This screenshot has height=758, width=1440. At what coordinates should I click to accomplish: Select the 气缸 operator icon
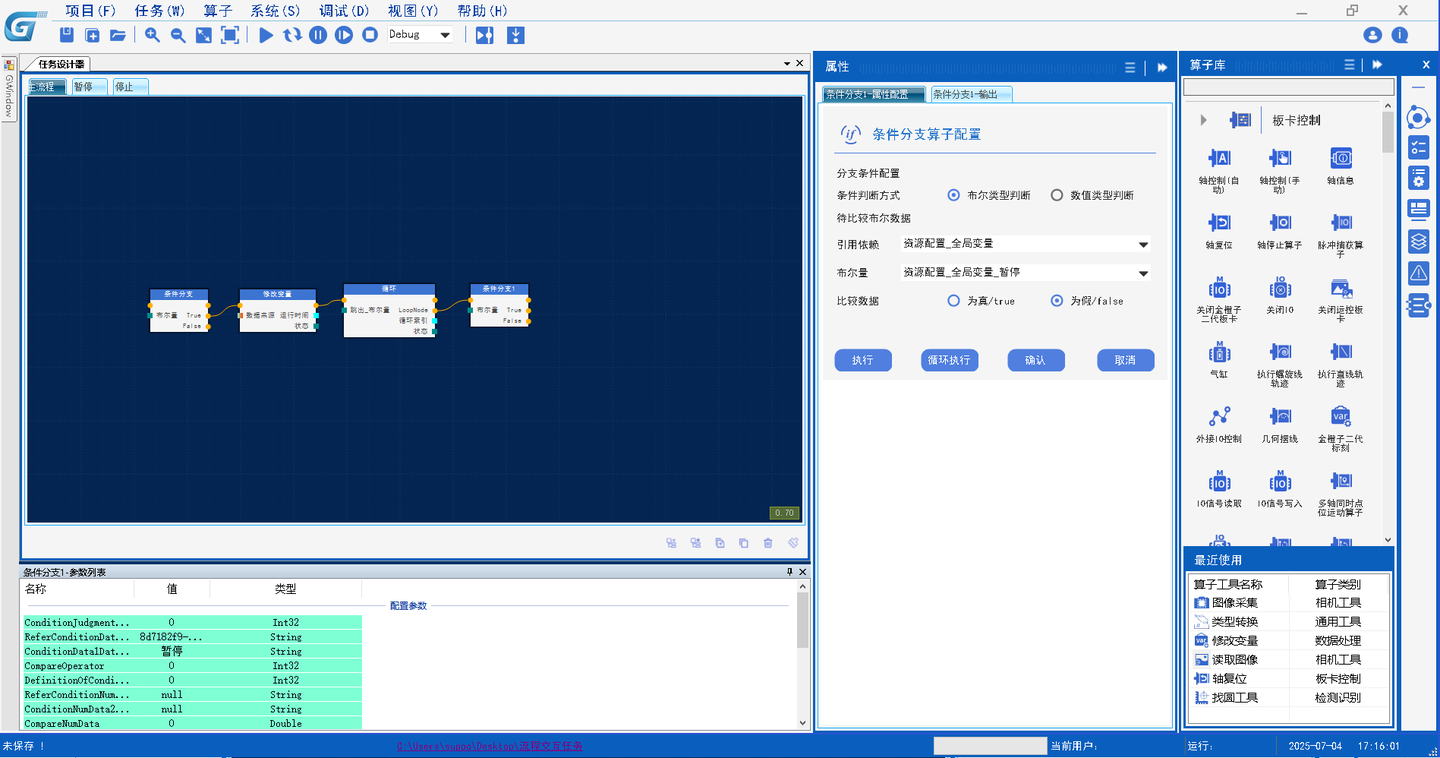click(x=1219, y=352)
